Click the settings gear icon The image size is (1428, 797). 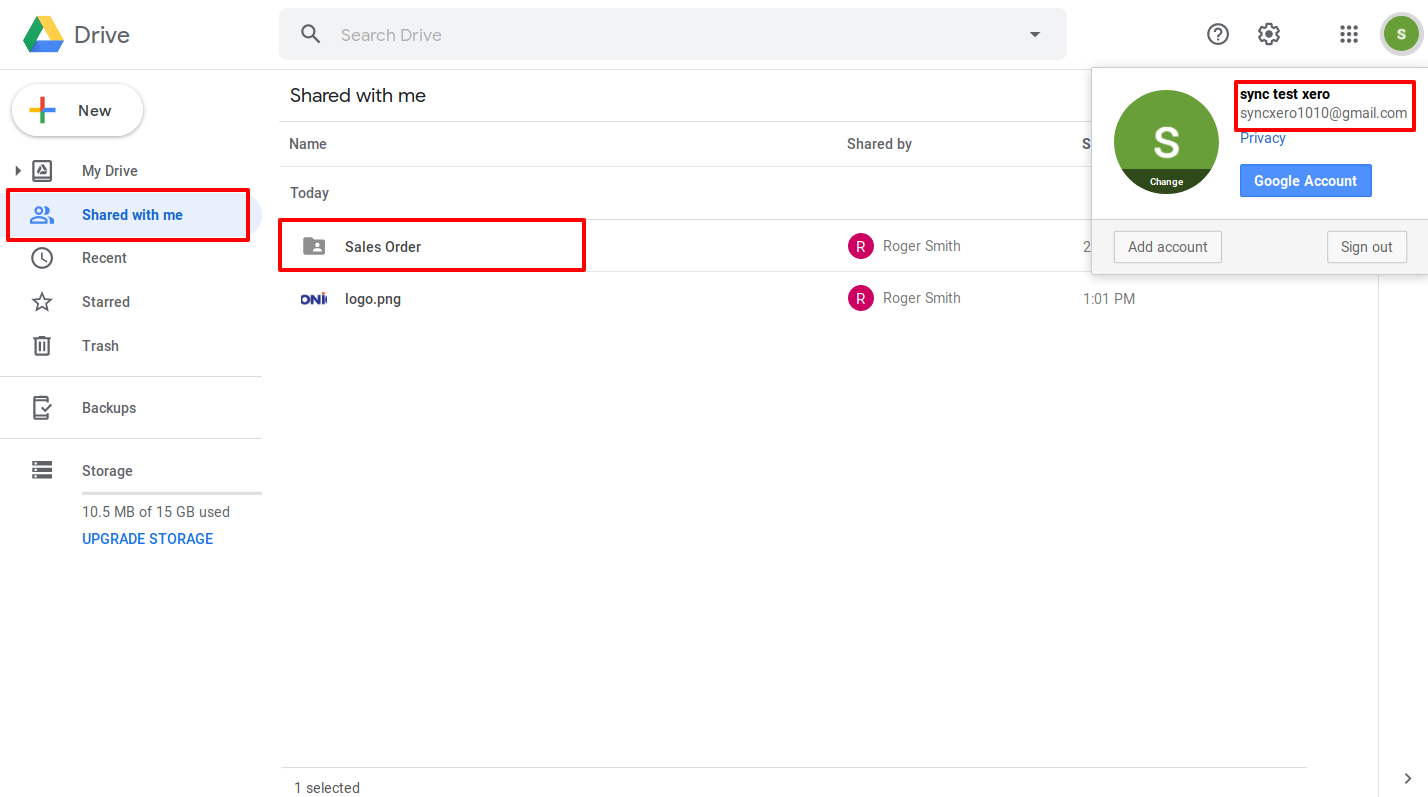pyautogui.click(x=1268, y=35)
